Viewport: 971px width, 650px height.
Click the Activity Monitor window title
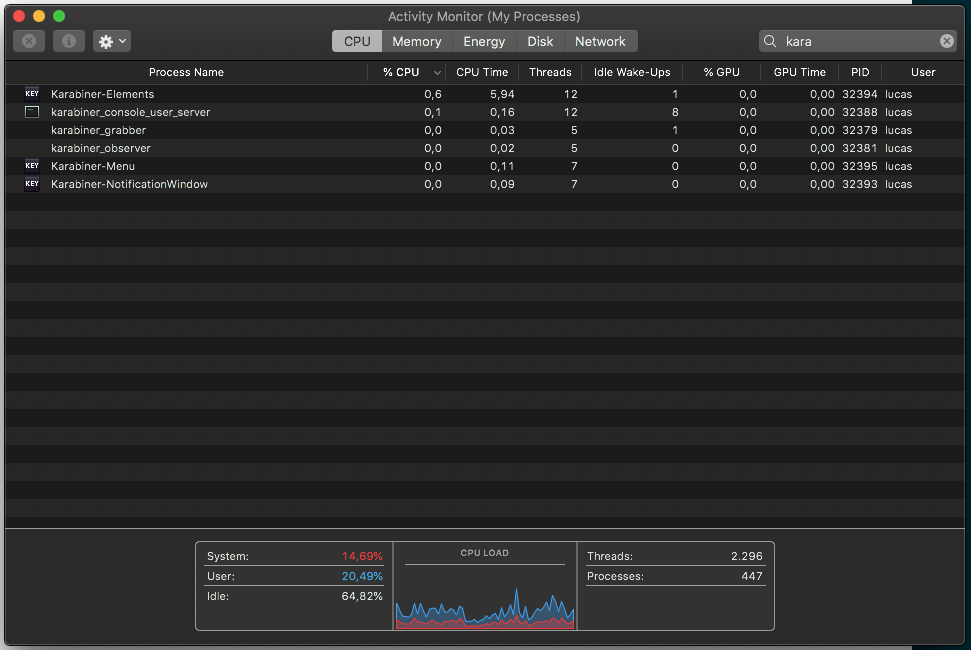(x=484, y=17)
